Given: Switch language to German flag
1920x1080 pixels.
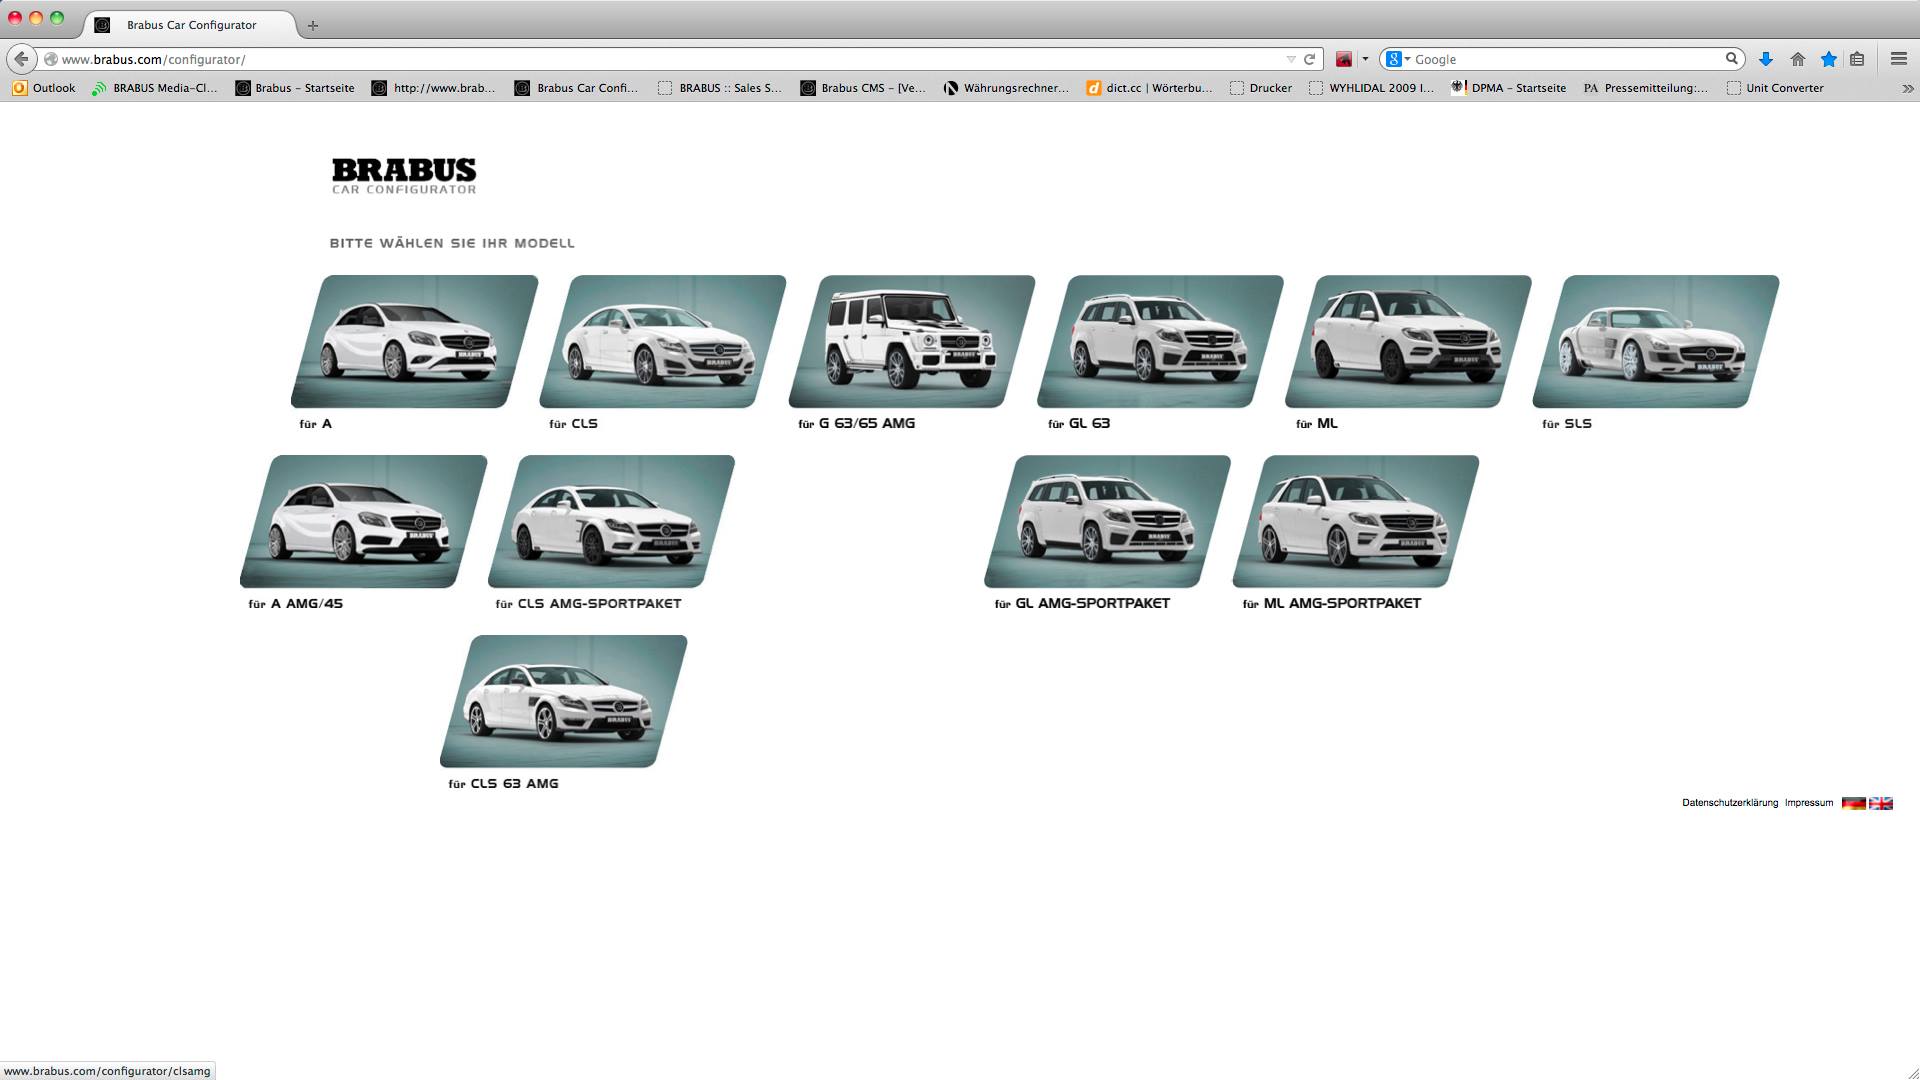Looking at the screenshot, I should click(x=1854, y=803).
